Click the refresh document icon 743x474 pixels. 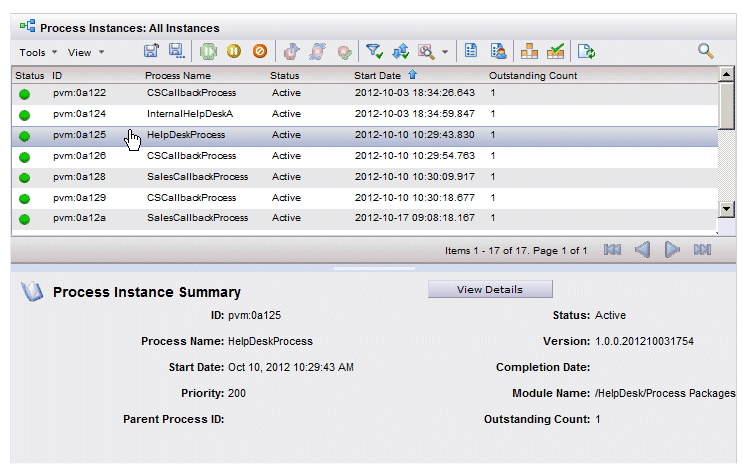coord(586,51)
